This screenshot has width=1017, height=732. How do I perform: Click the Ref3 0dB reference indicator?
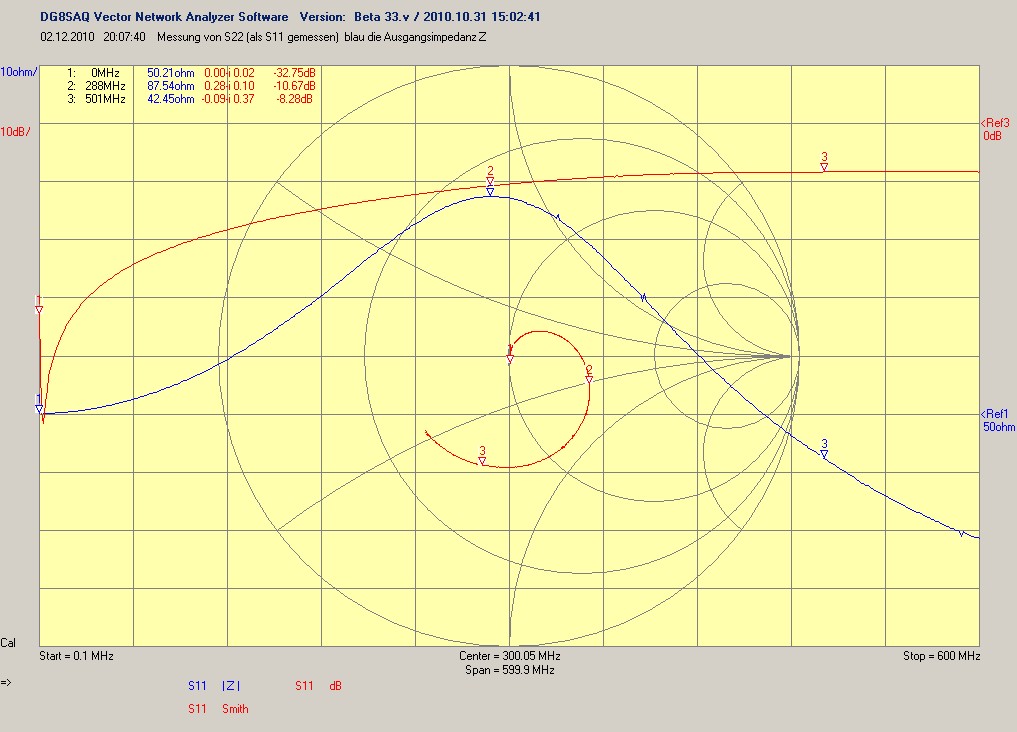point(996,129)
